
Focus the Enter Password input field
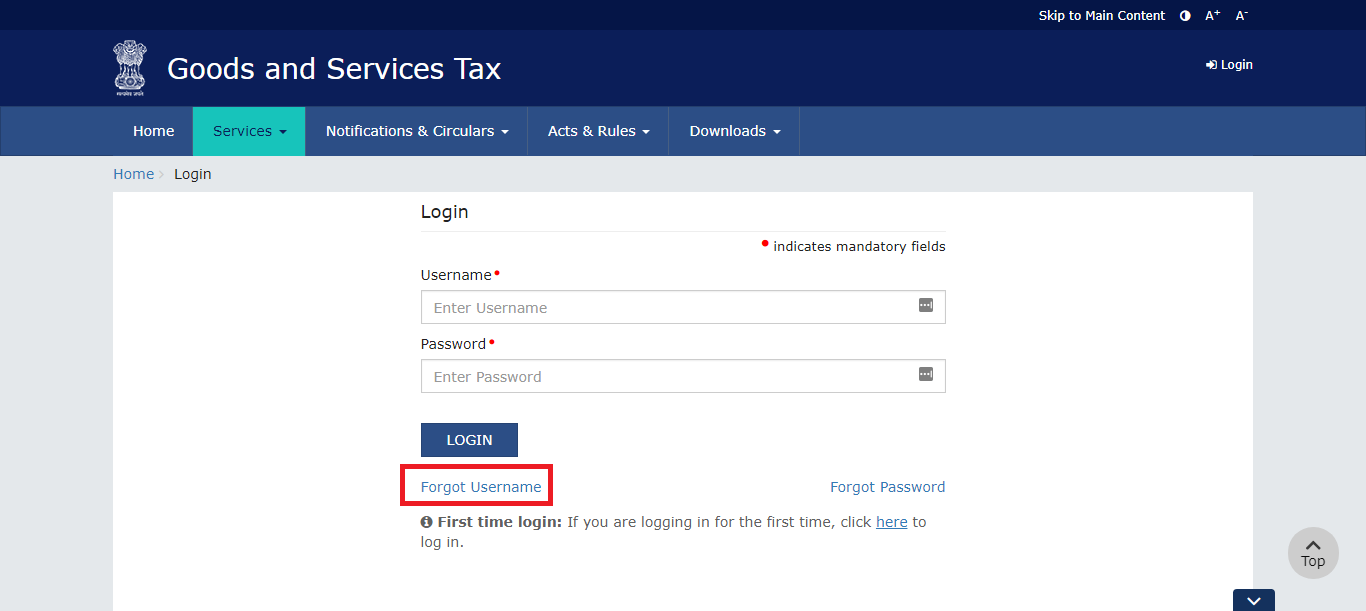pyautogui.click(x=683, y=376)
